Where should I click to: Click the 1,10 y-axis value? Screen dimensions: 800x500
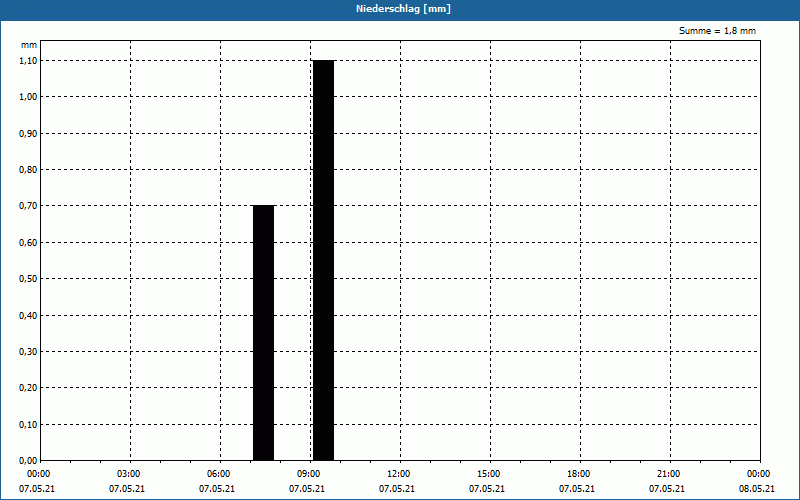click(28, 61)
